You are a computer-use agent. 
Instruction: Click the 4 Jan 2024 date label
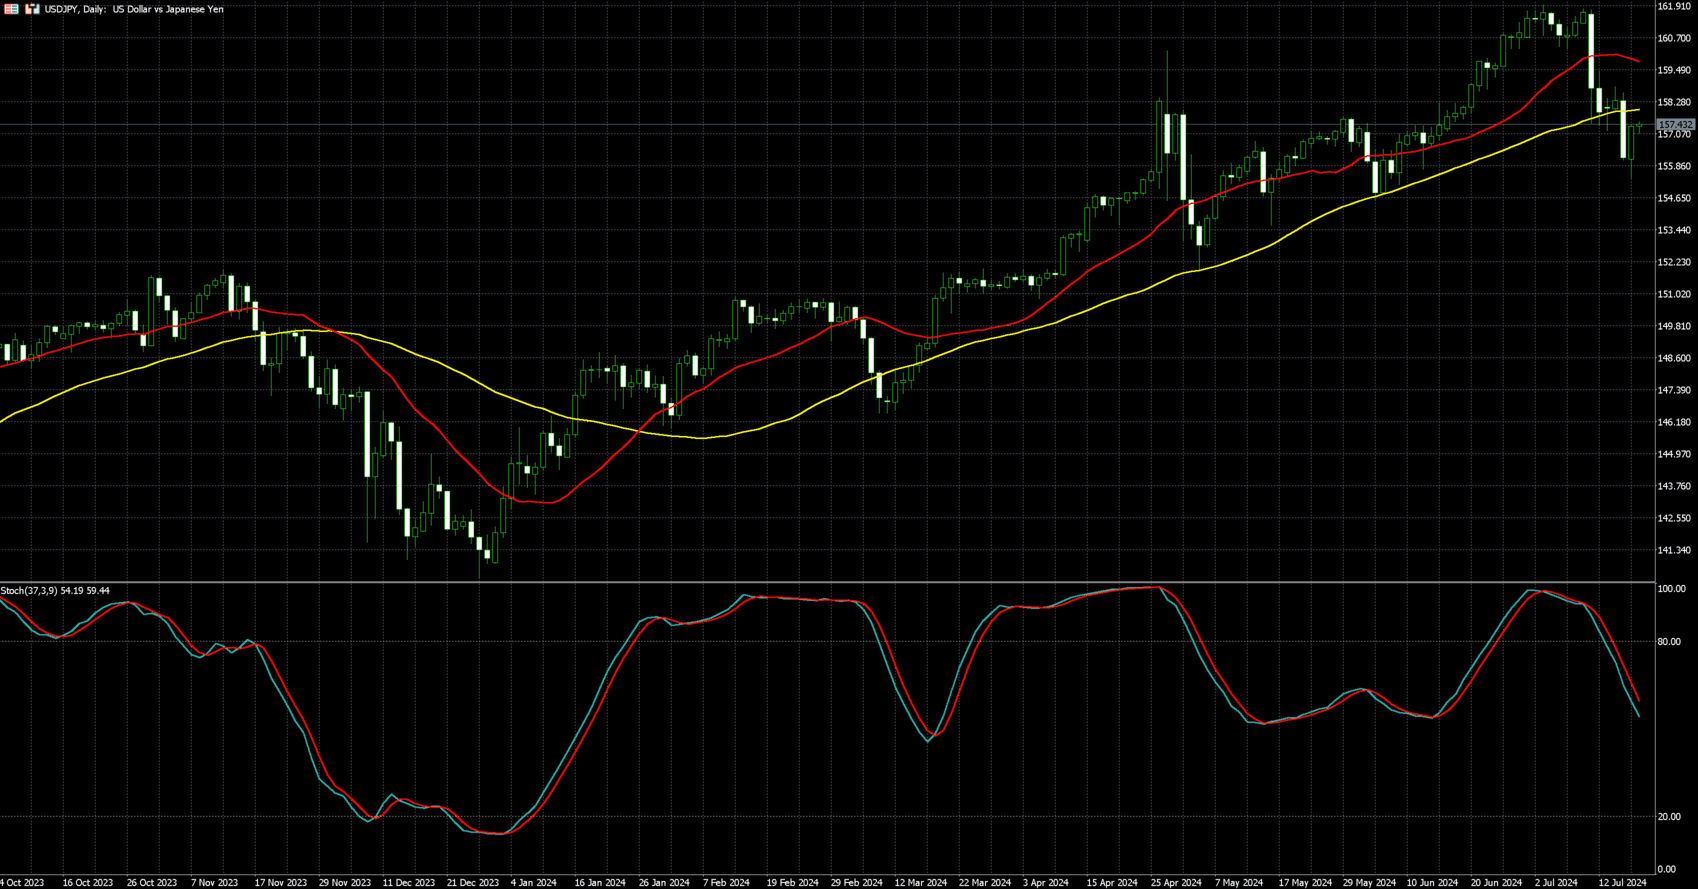(533, 883)
